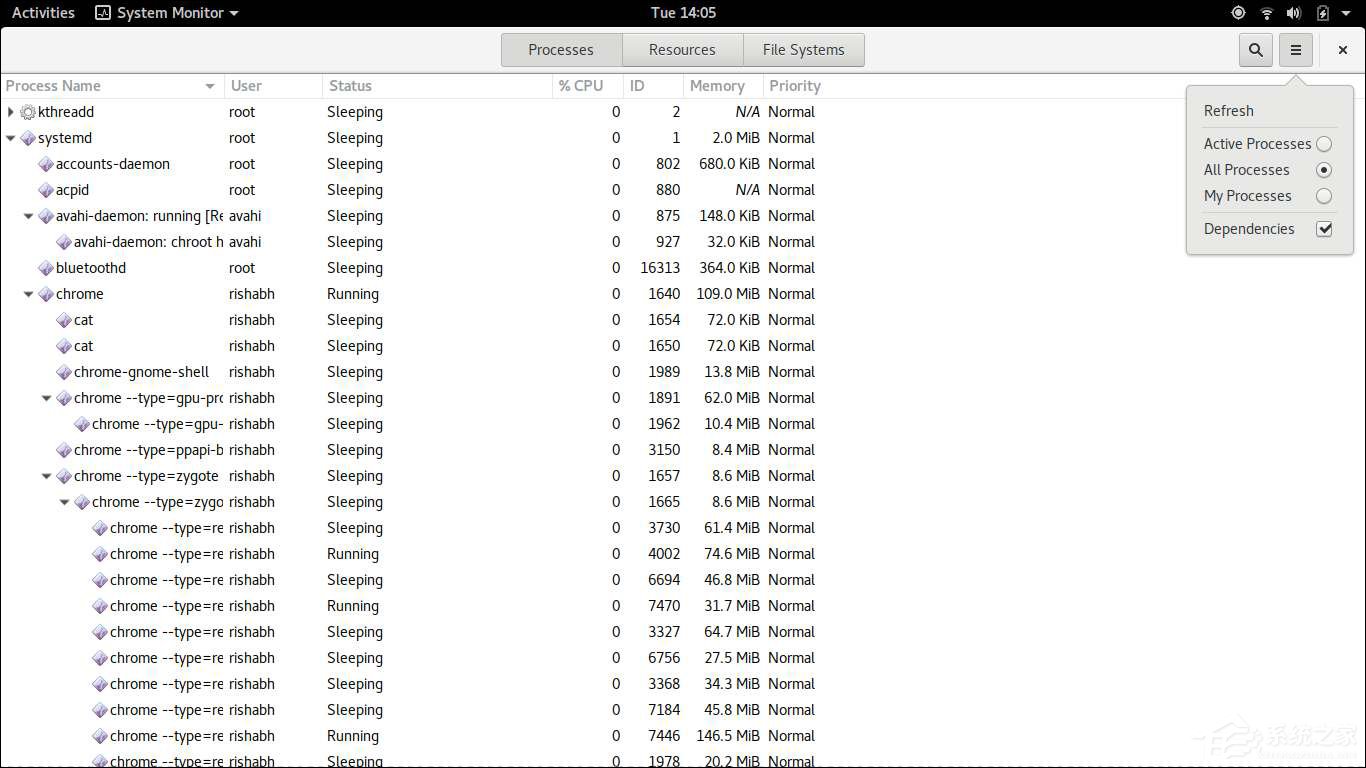Click the search magnifier icon

(x=1255, y=50)
